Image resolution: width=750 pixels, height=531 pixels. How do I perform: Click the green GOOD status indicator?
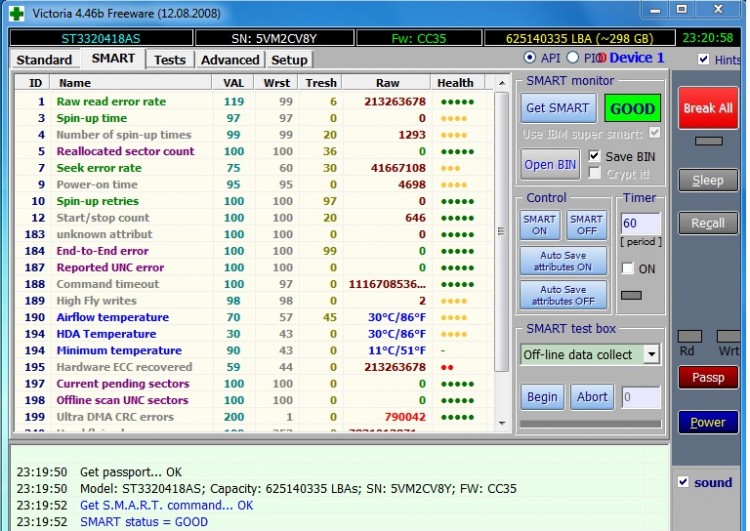[x=632, y=109]
